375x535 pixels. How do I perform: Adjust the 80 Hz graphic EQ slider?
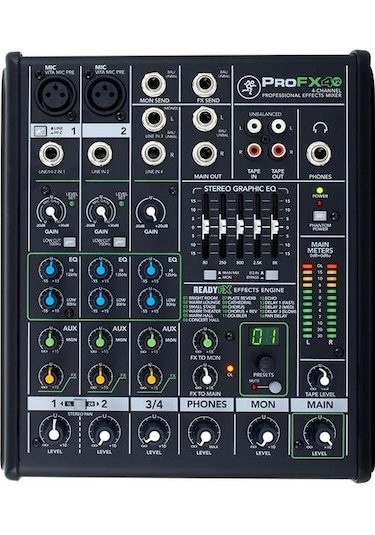[x=205, y=227]
